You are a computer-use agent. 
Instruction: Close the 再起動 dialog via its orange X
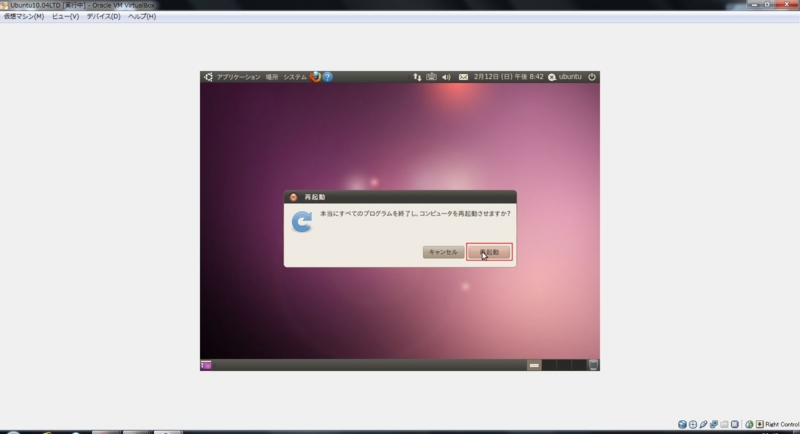point(293,197)
